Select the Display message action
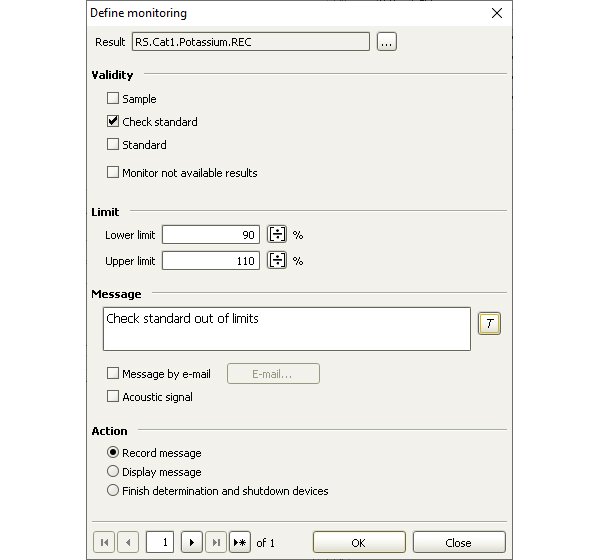 coord(113,471)
